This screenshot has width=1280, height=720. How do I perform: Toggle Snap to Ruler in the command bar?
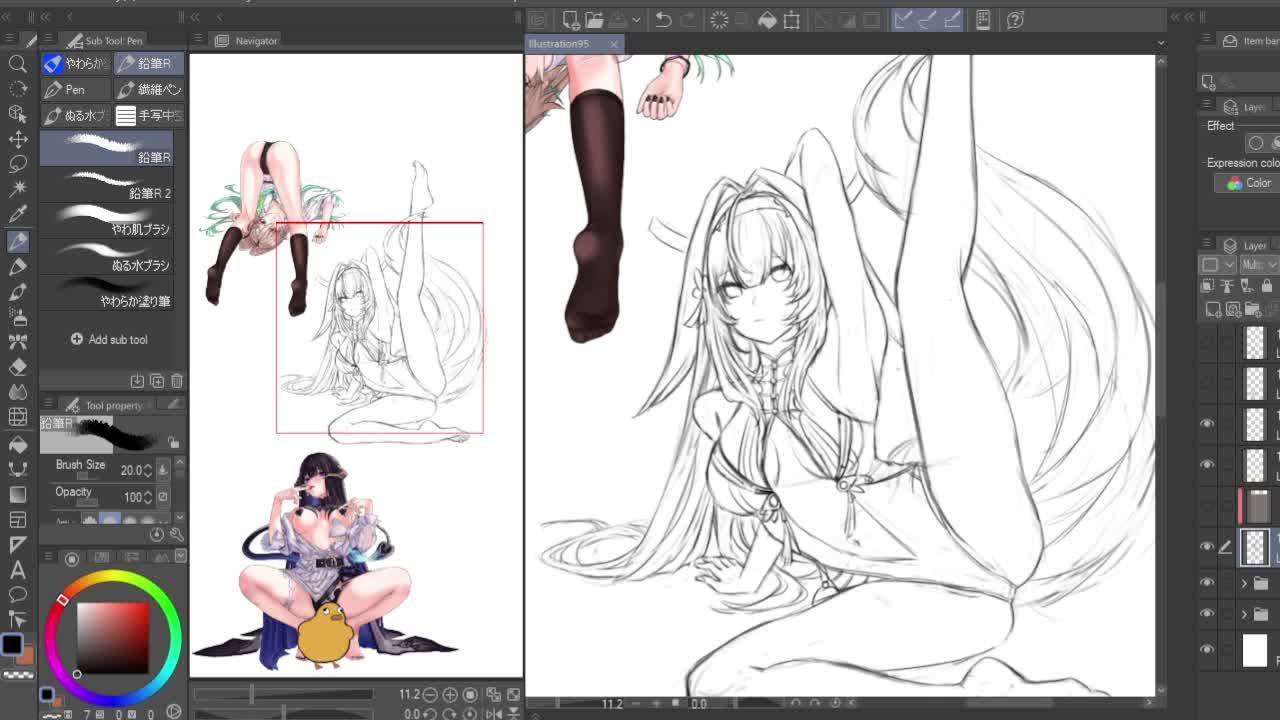[x=904, y=20]
